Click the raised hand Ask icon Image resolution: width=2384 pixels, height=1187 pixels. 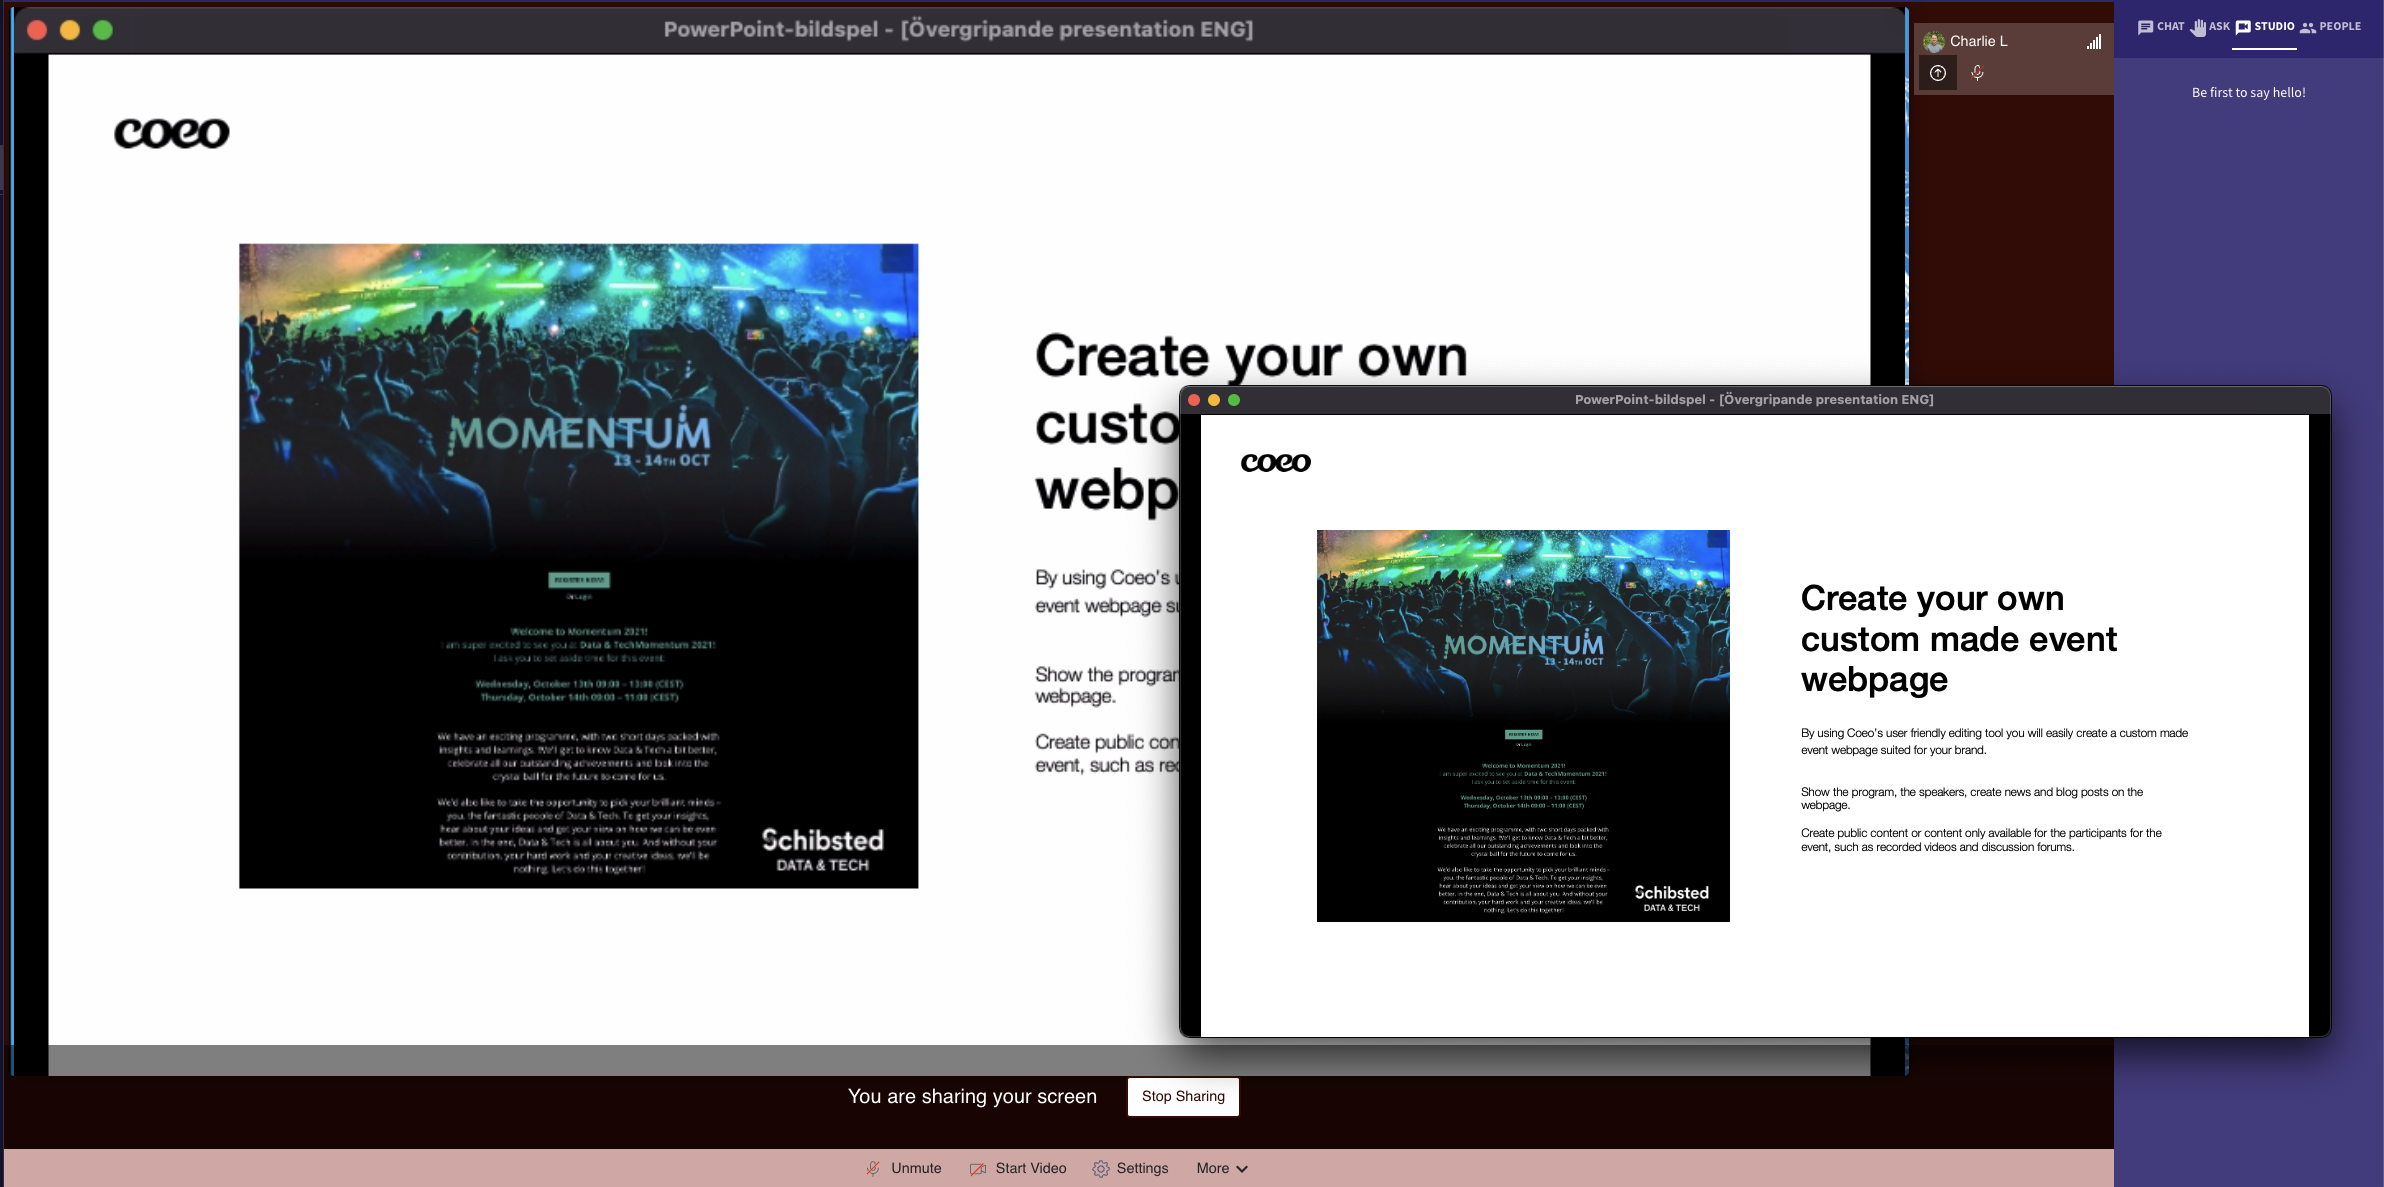pyautogui.click(x=2198, y=27)
